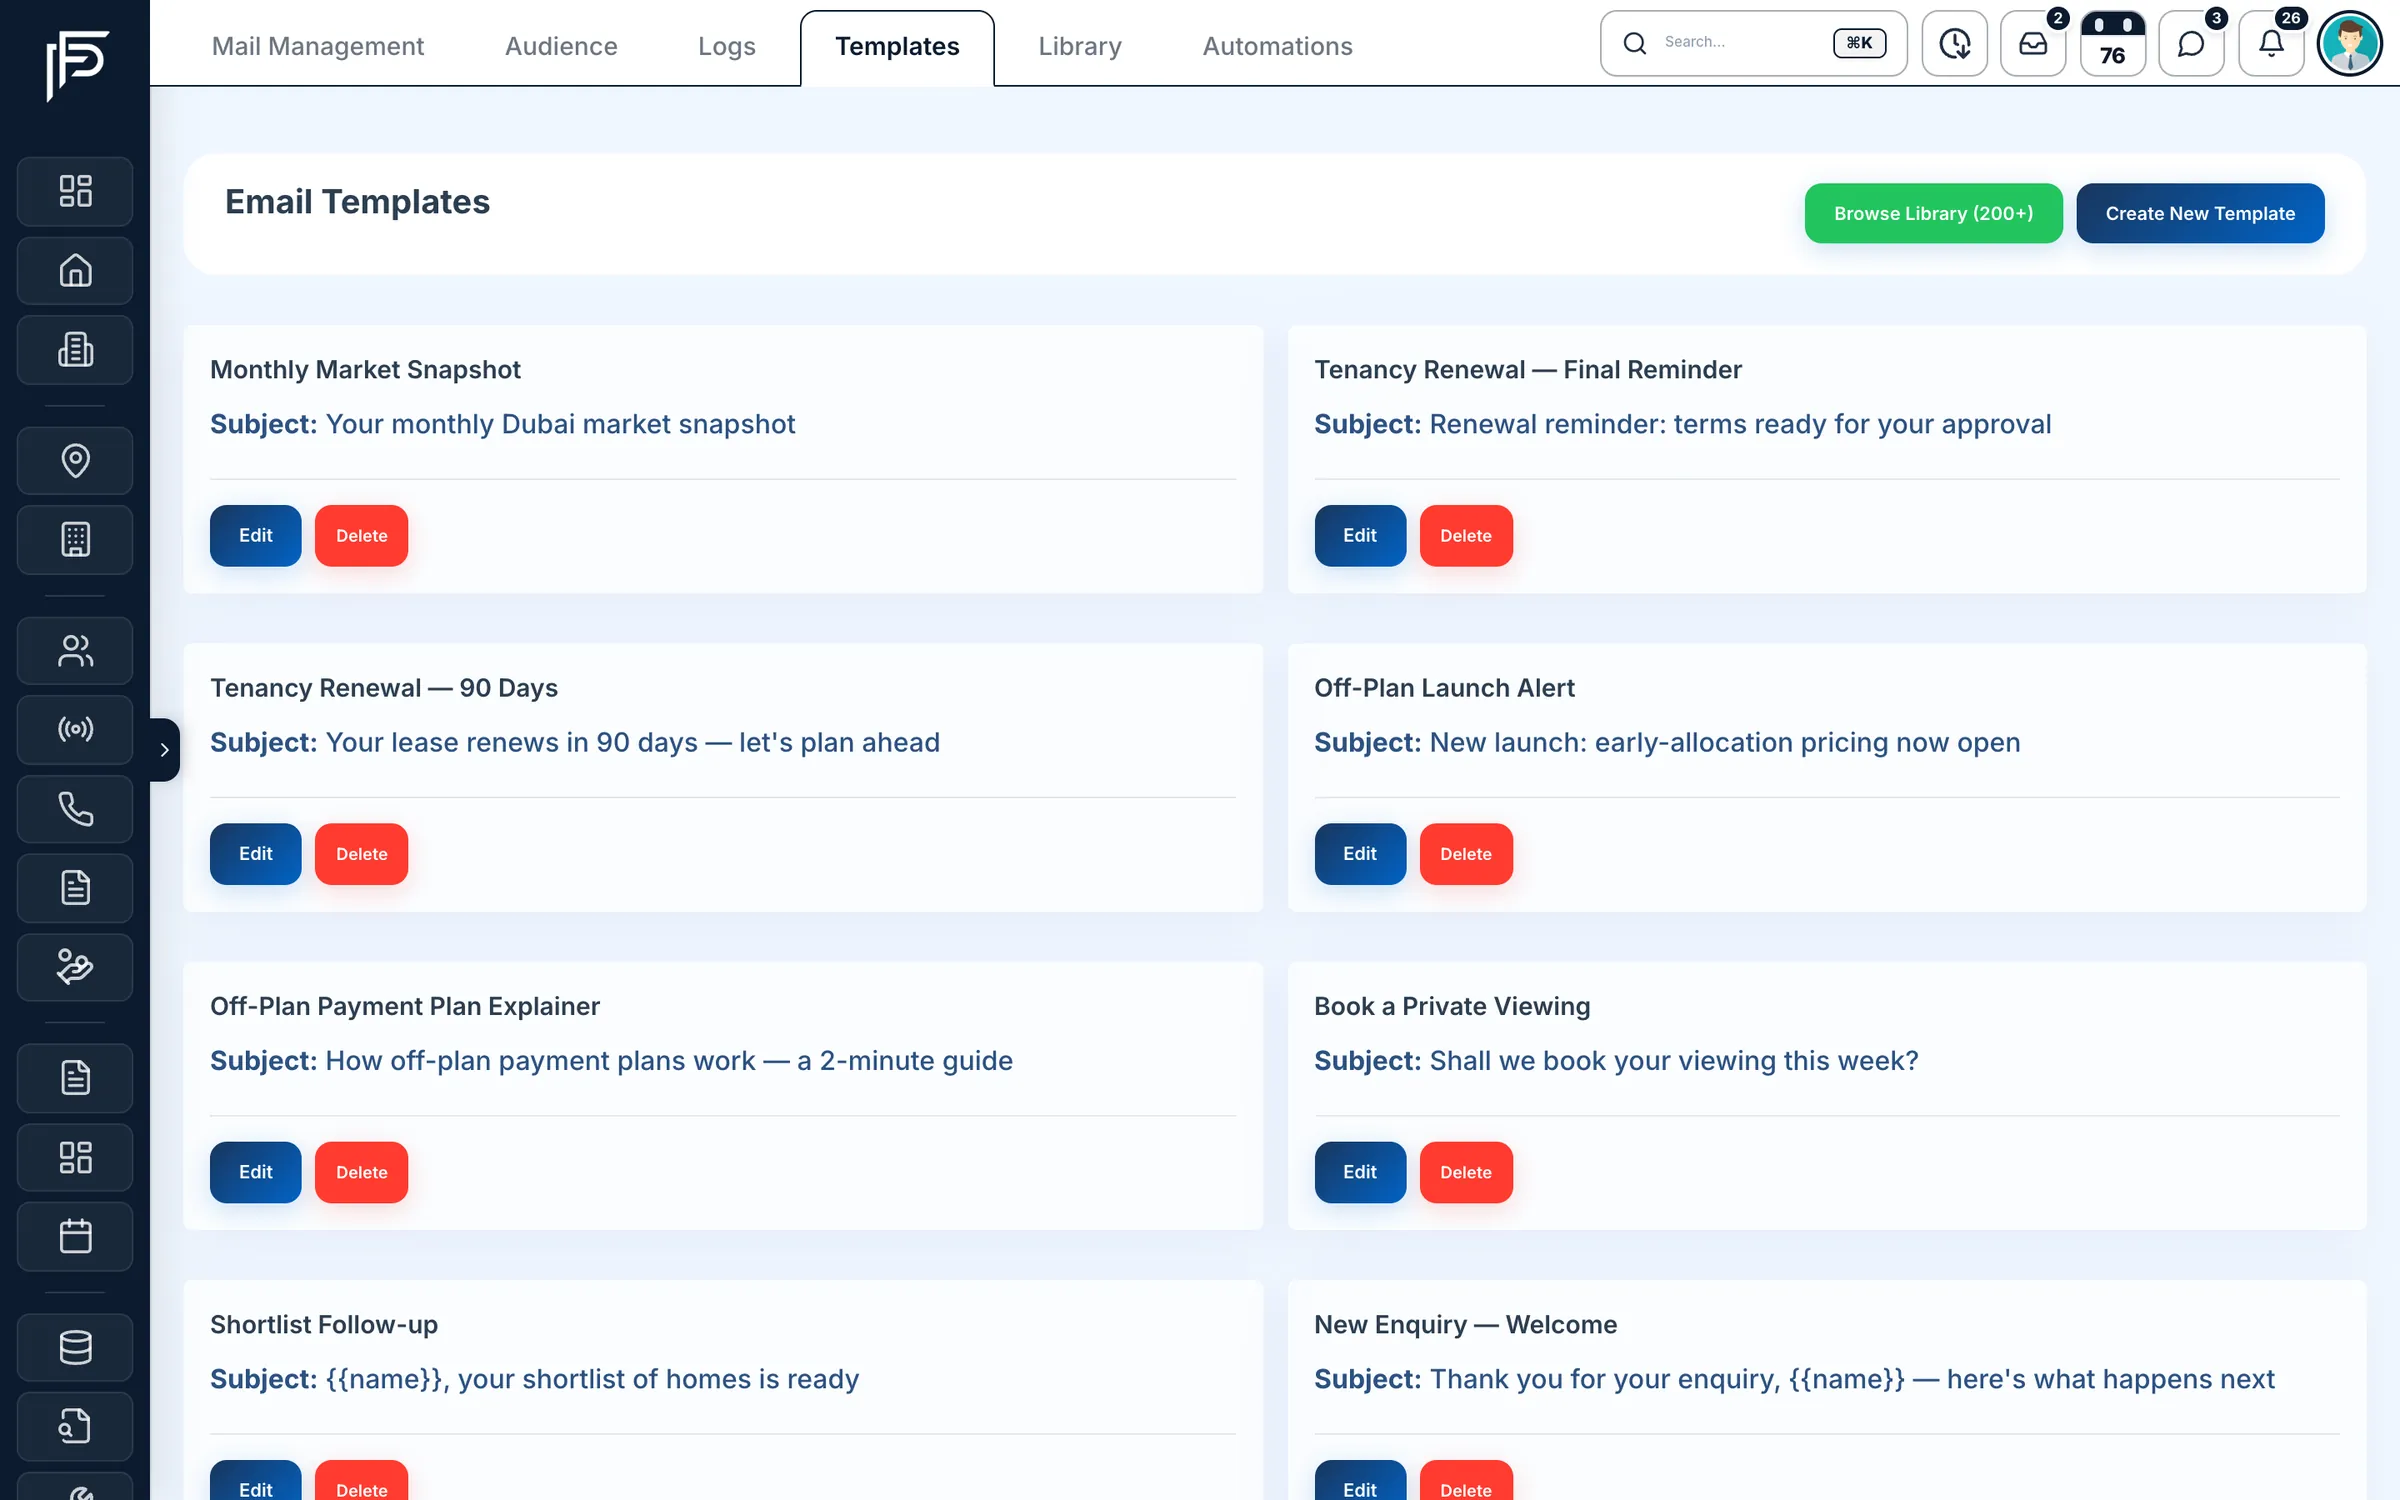
Task: Go to the home icon in sidebar
Action: 75,270
